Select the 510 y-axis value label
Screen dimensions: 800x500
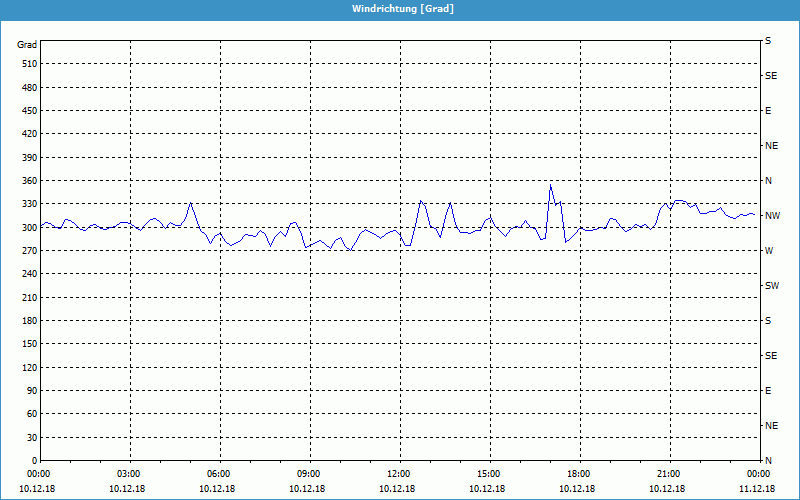[x=28, y=64]
